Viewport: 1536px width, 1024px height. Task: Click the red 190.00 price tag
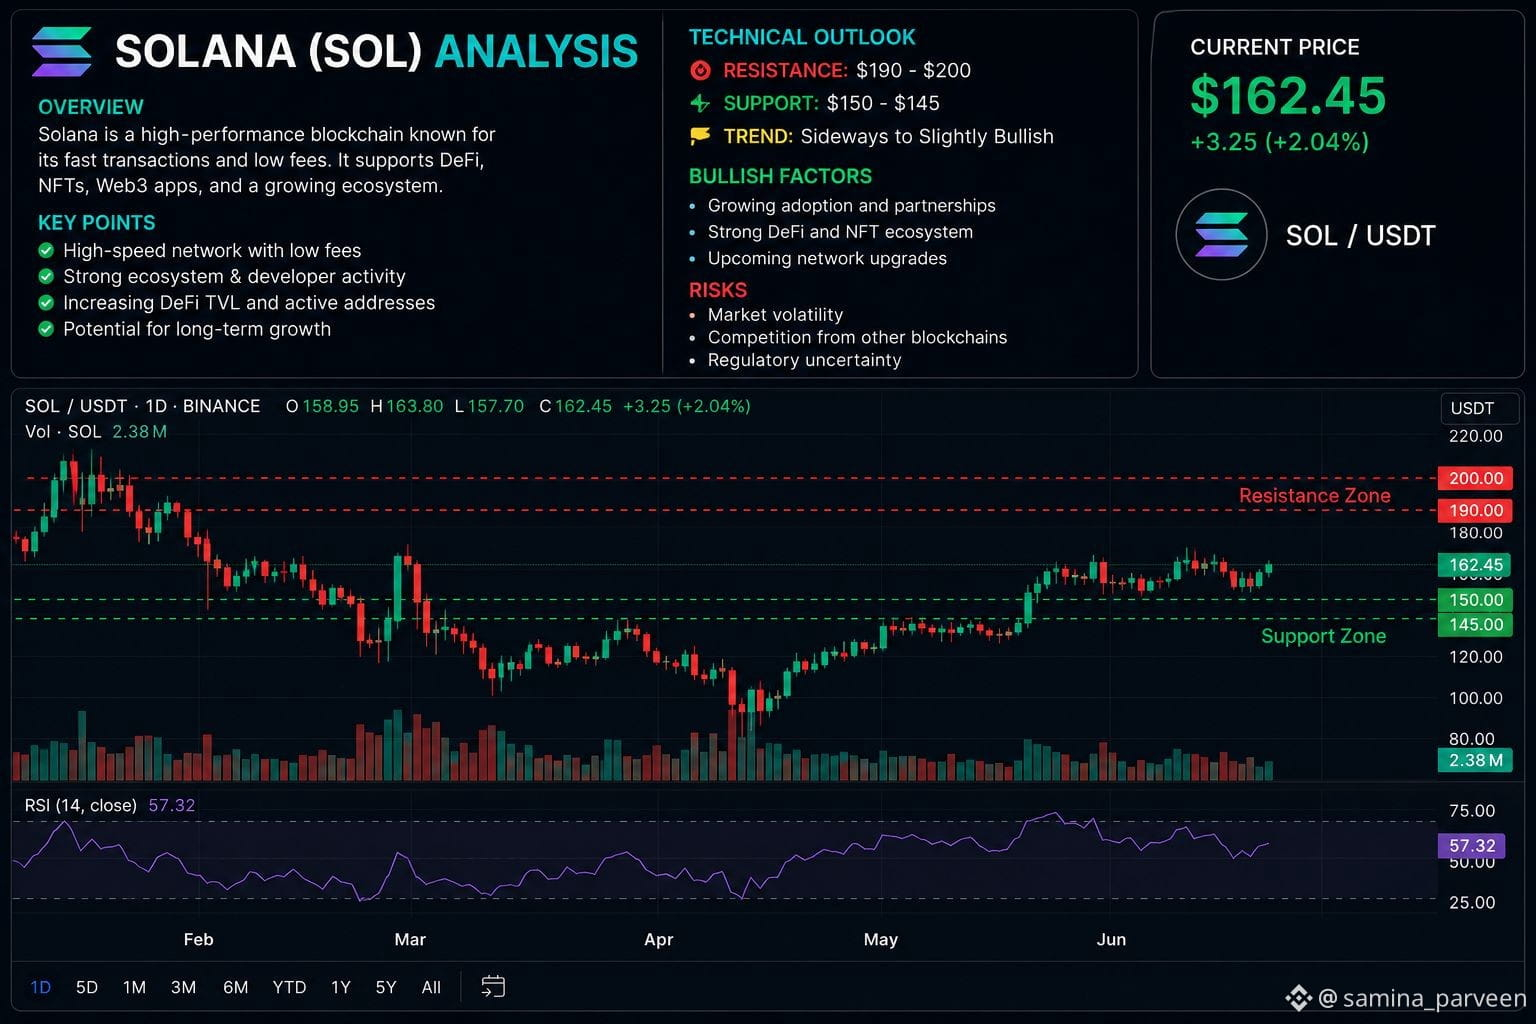click(1475, 510)
